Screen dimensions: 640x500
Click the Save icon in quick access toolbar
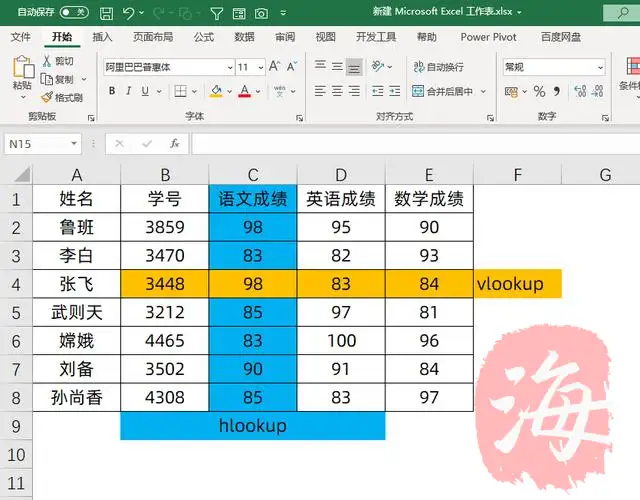pyautogui.click(x=104, y=13)
